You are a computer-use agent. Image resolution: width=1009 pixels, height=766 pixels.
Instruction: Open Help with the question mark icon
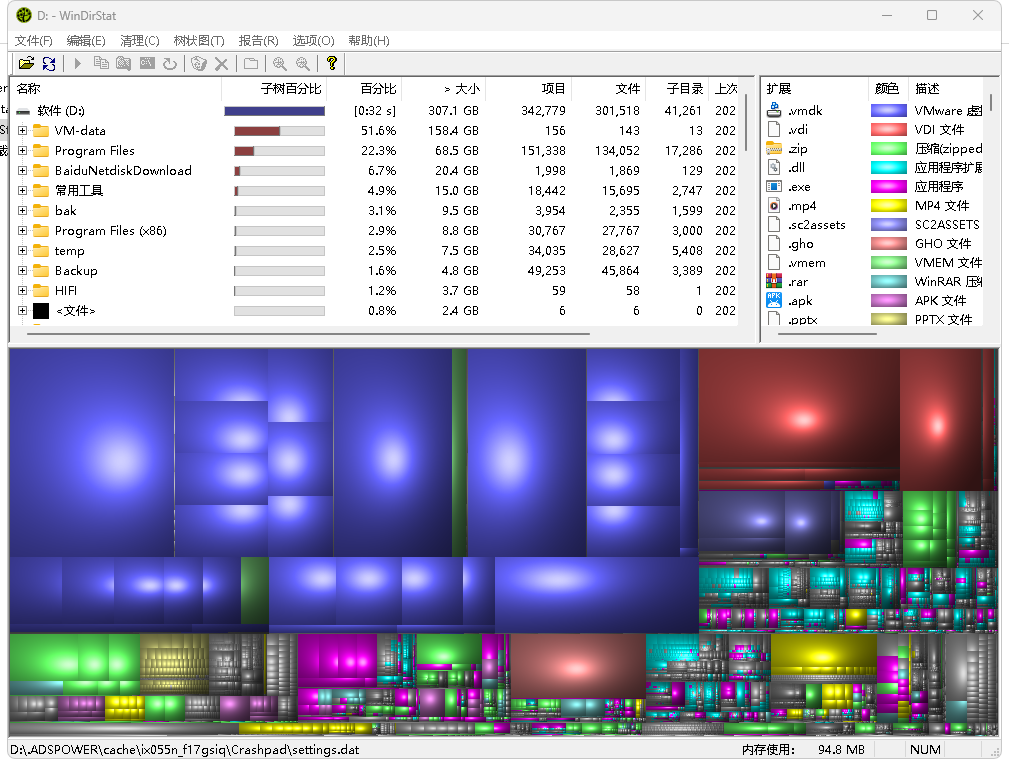click(x=332, y=64)
